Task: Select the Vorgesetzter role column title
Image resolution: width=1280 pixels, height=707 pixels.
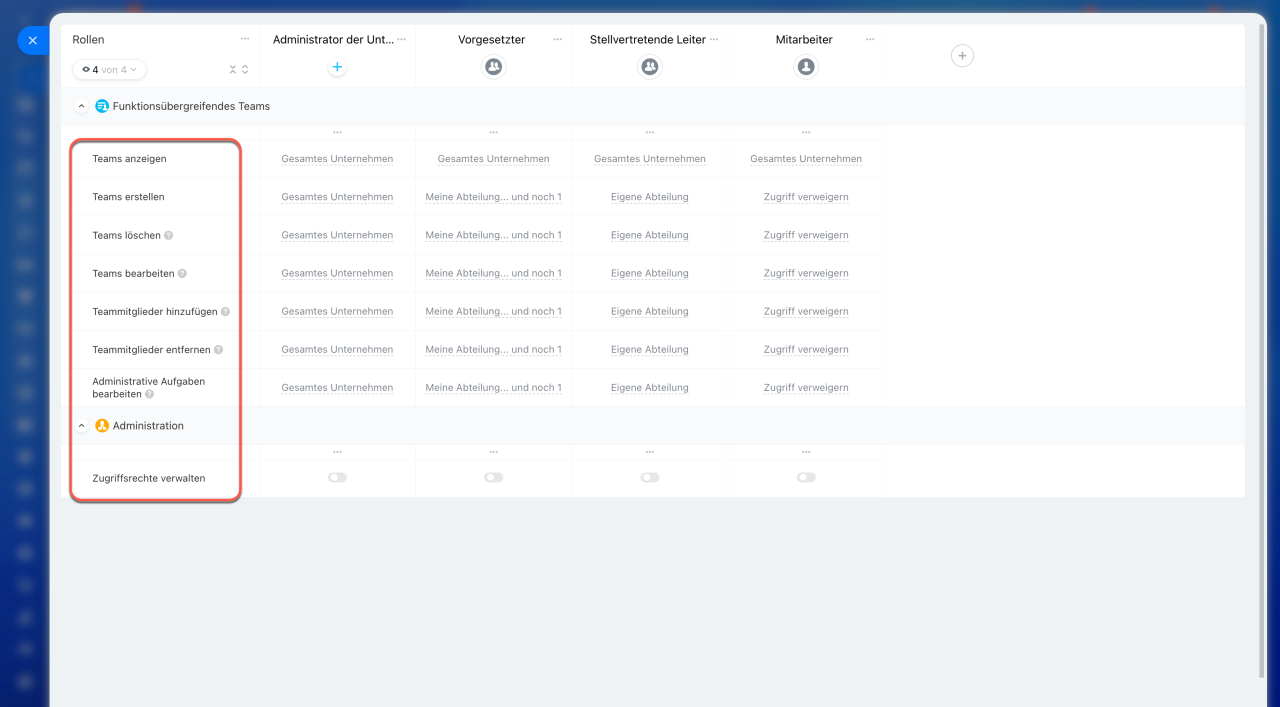Action: pyautogui.click(x=491, y=40)
